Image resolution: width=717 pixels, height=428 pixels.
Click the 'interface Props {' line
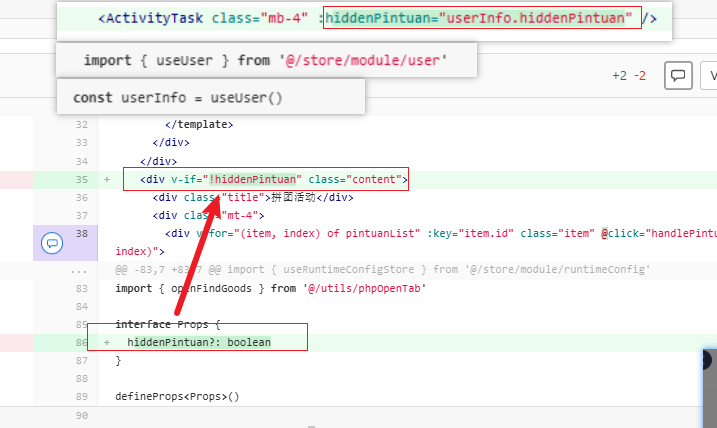pos(168,324)
